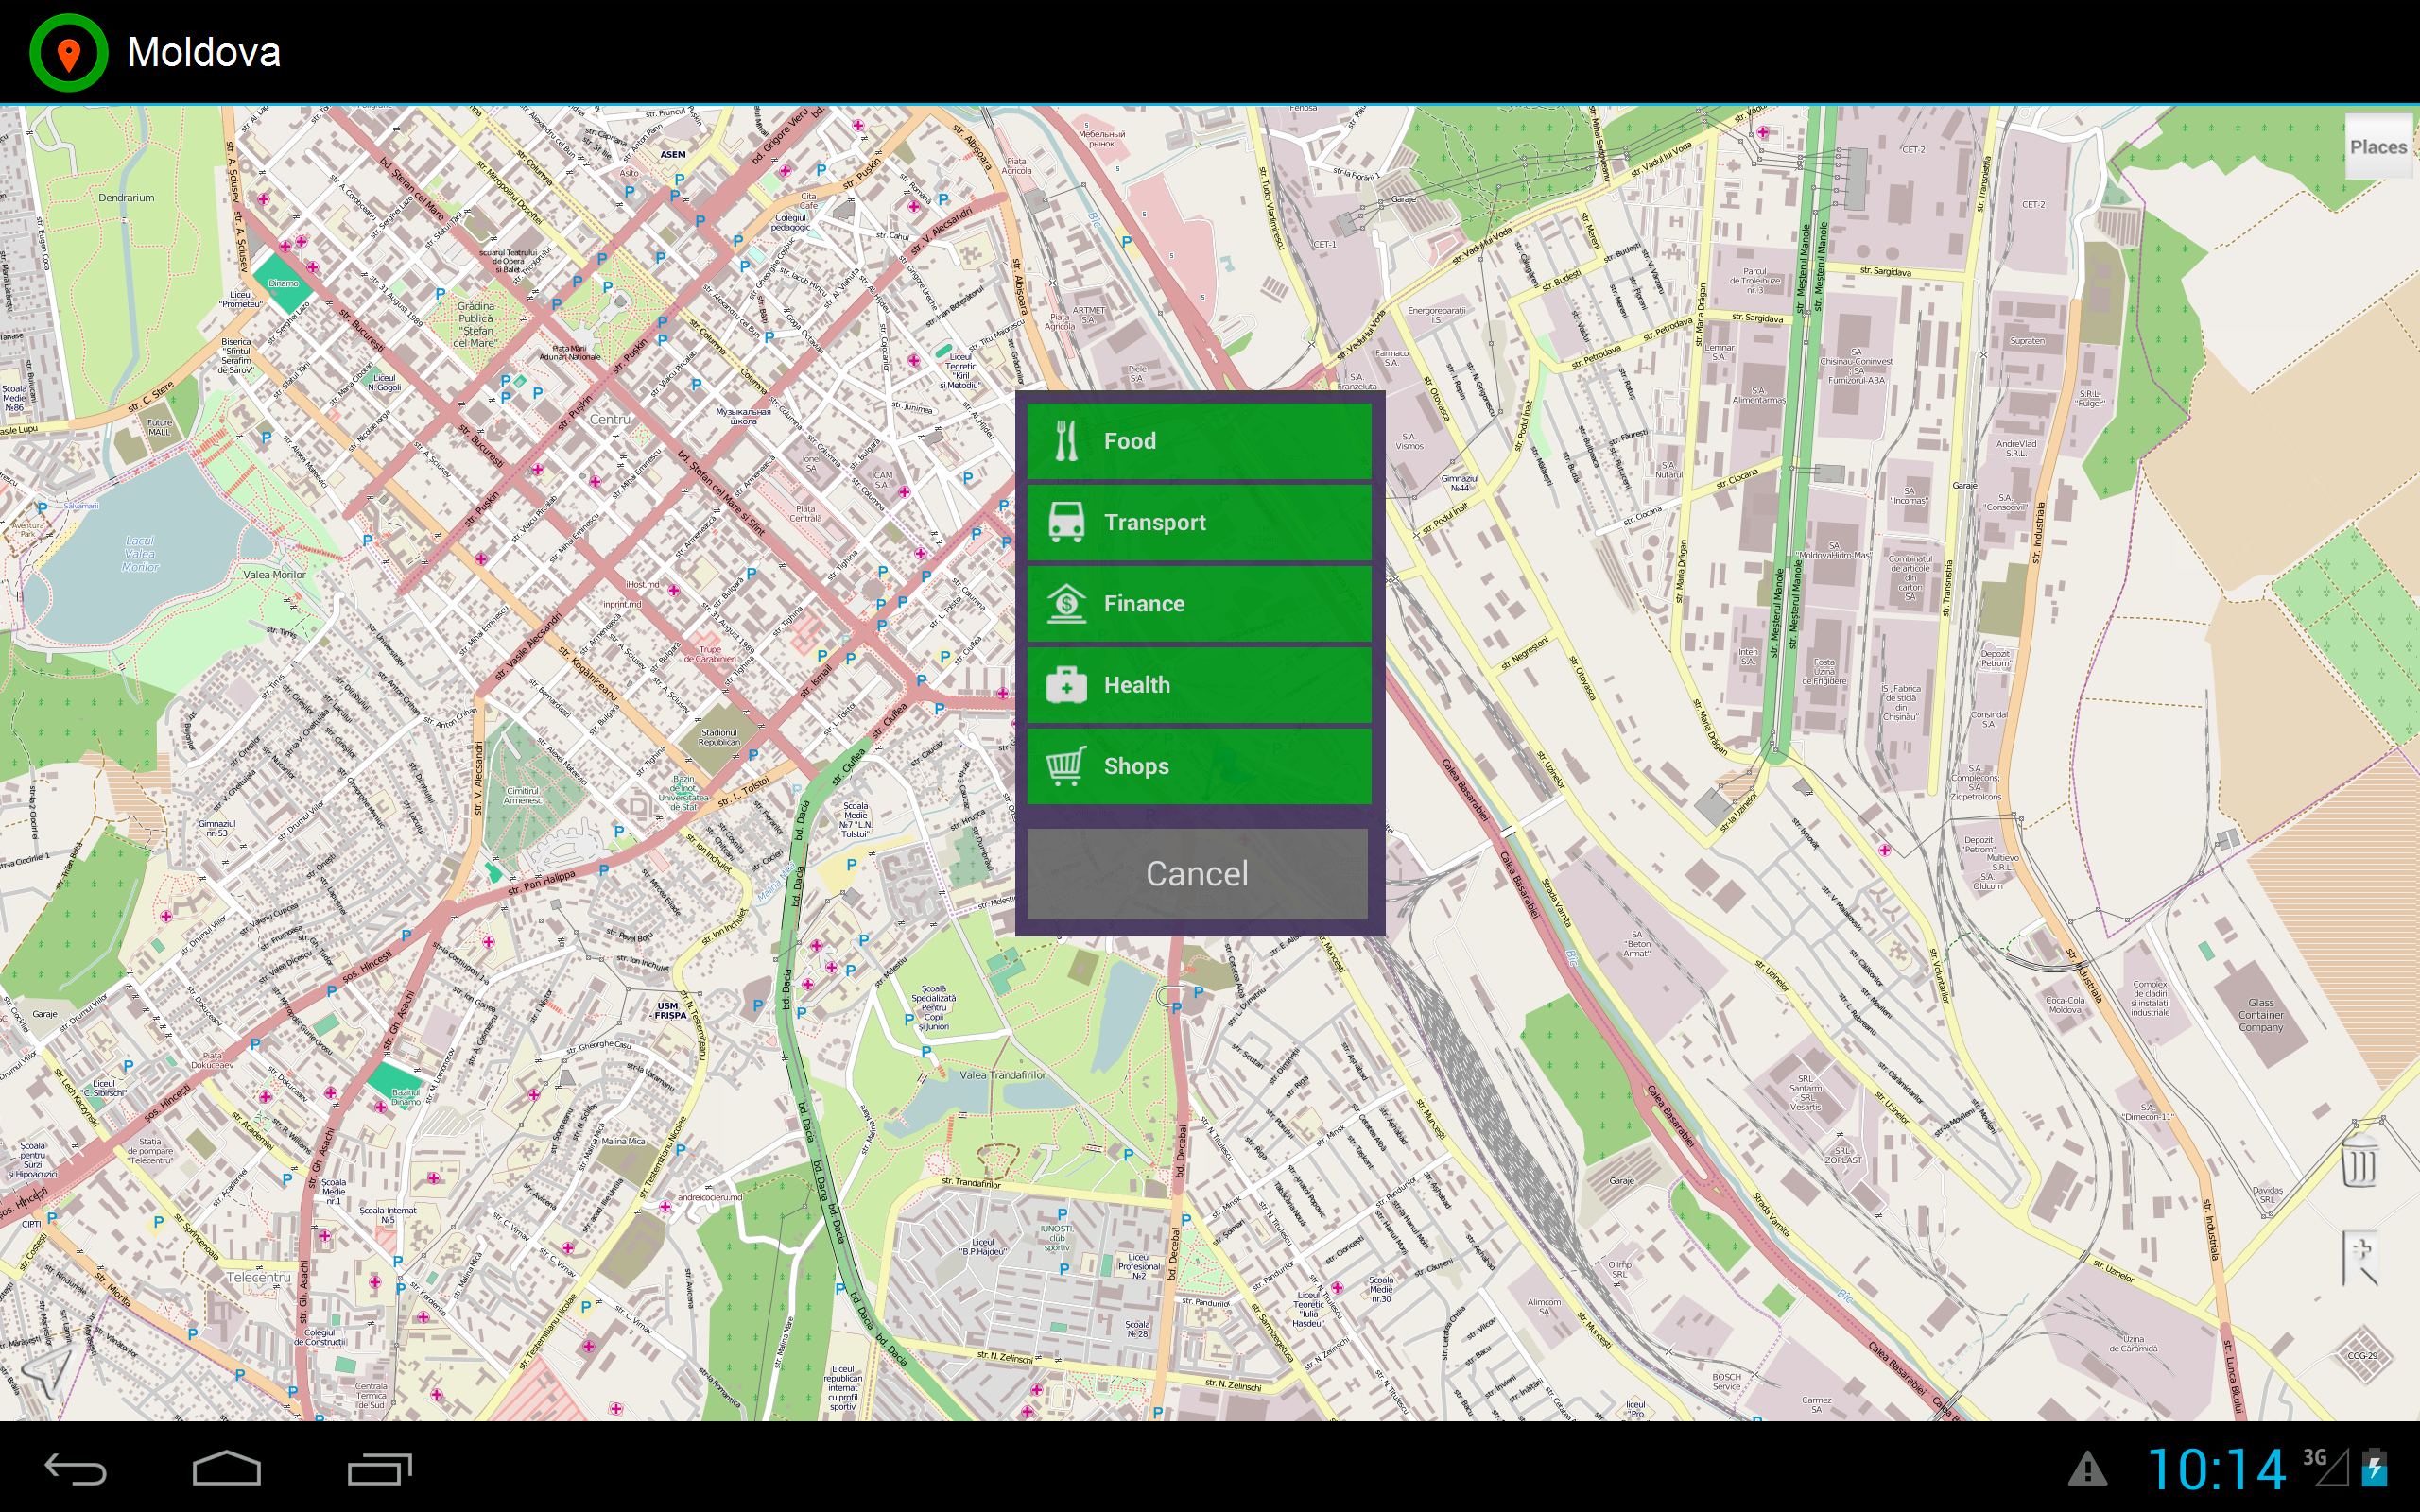Click the green location marker app icon
This screenshot has height=1512, width=2420.
(x=67, y=51)
